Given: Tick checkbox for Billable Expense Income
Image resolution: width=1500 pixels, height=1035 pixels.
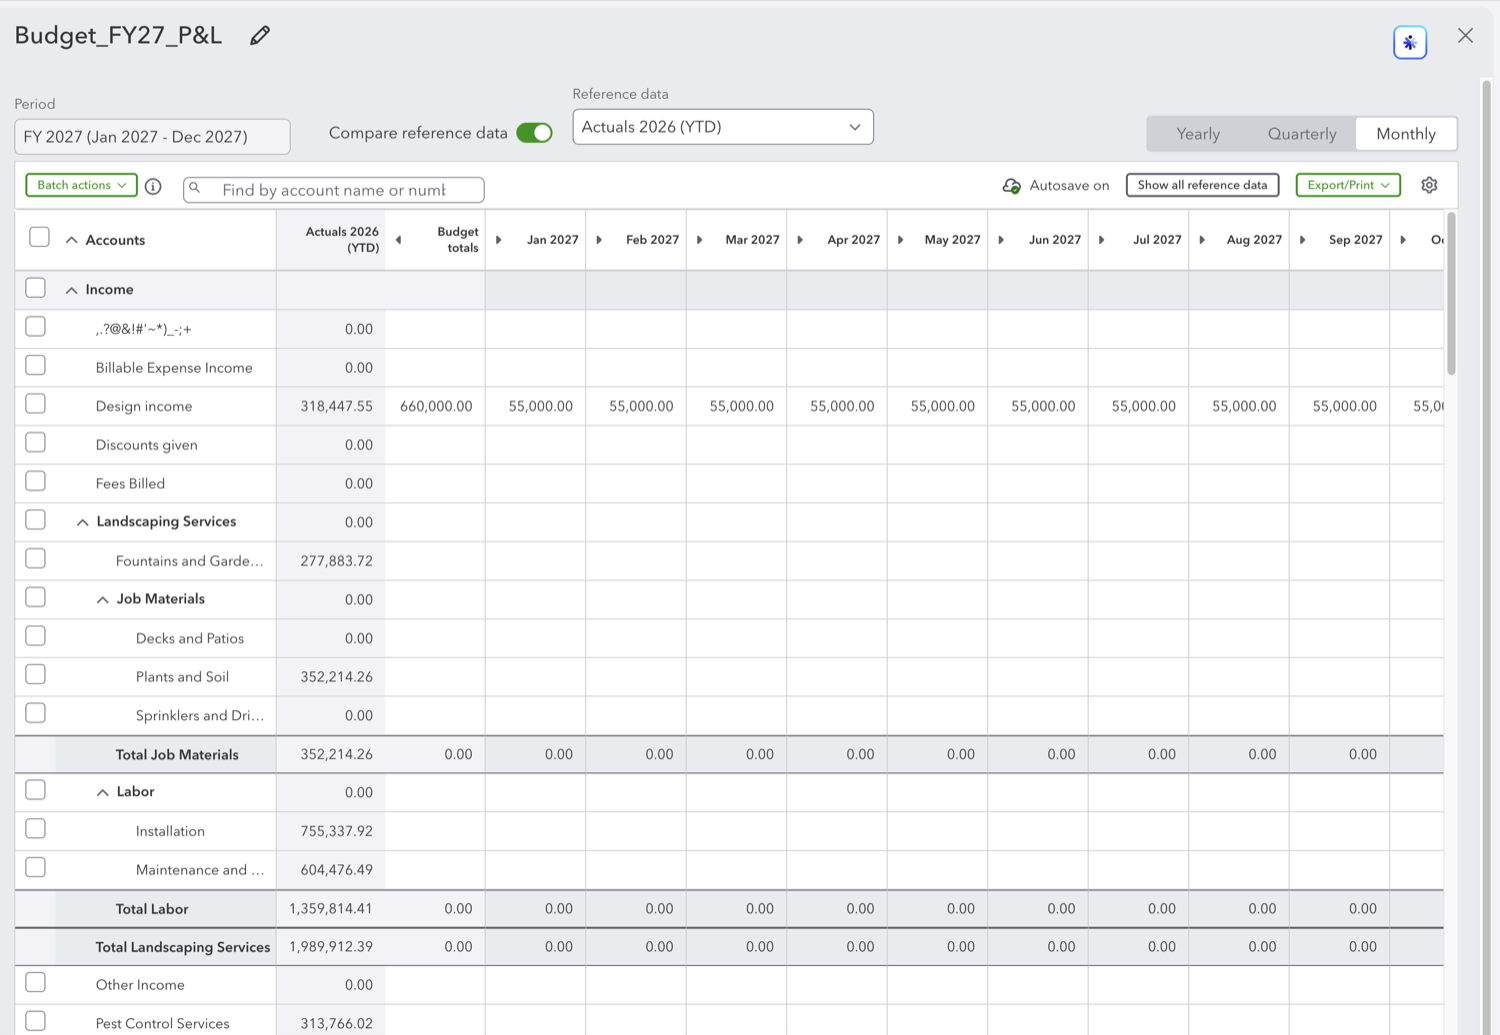Looking at the screenshot, I should pos(36,365).
